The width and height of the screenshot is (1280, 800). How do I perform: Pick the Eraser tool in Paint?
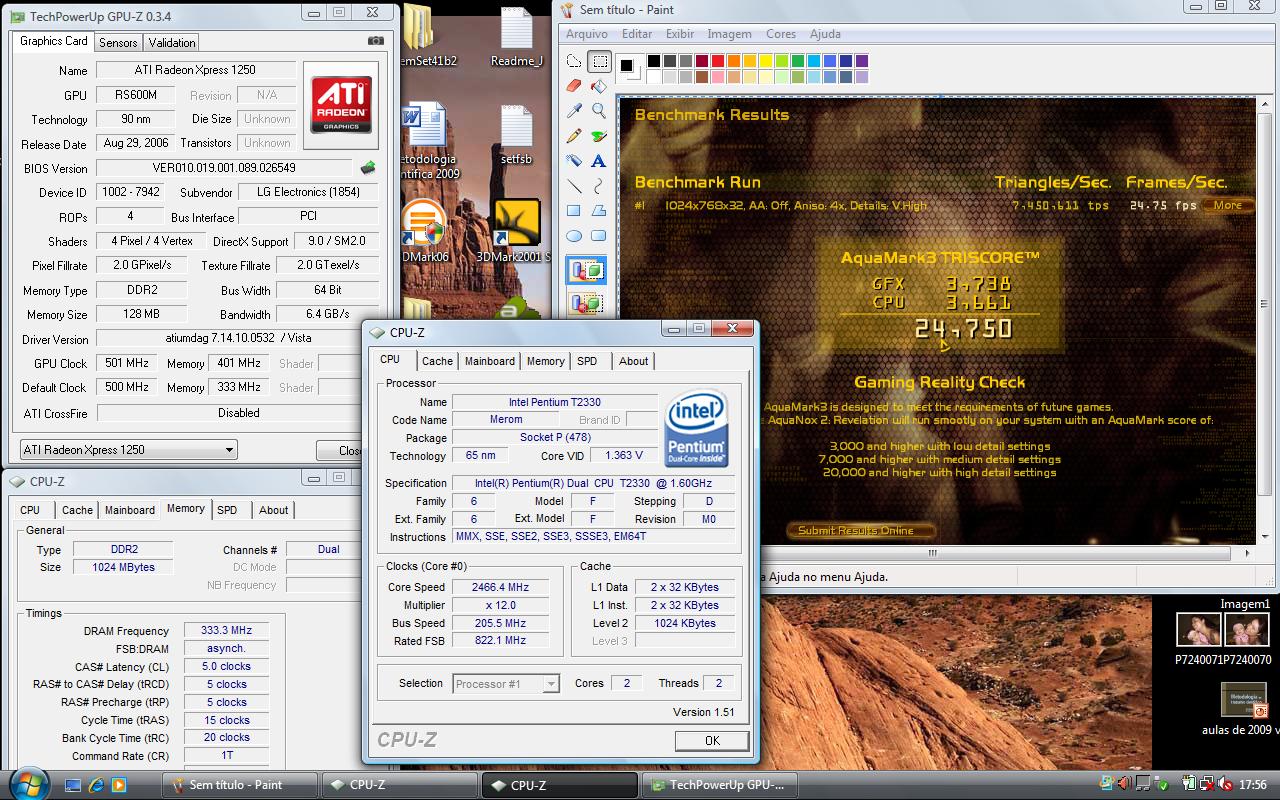pos(574,86)
